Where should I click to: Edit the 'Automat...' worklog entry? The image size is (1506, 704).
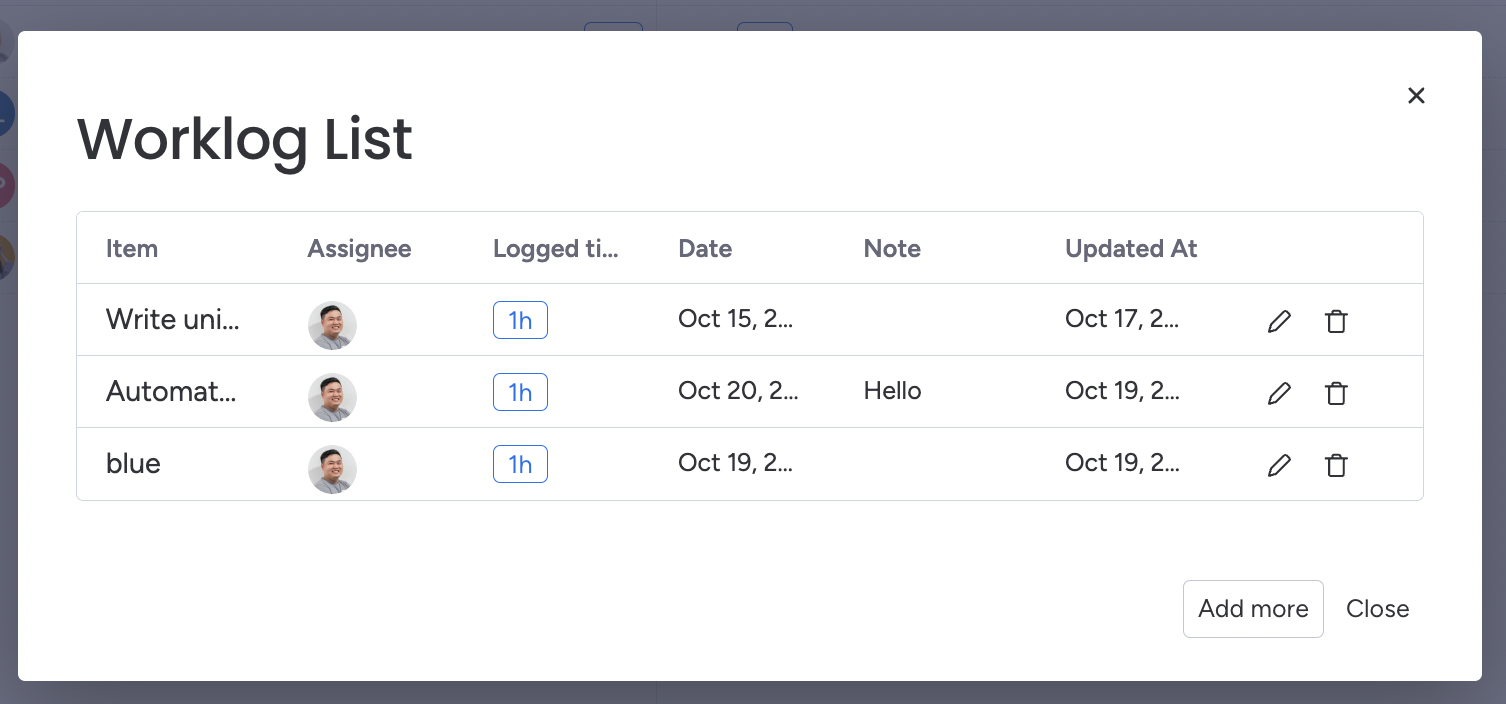(x=1279, y=393)
